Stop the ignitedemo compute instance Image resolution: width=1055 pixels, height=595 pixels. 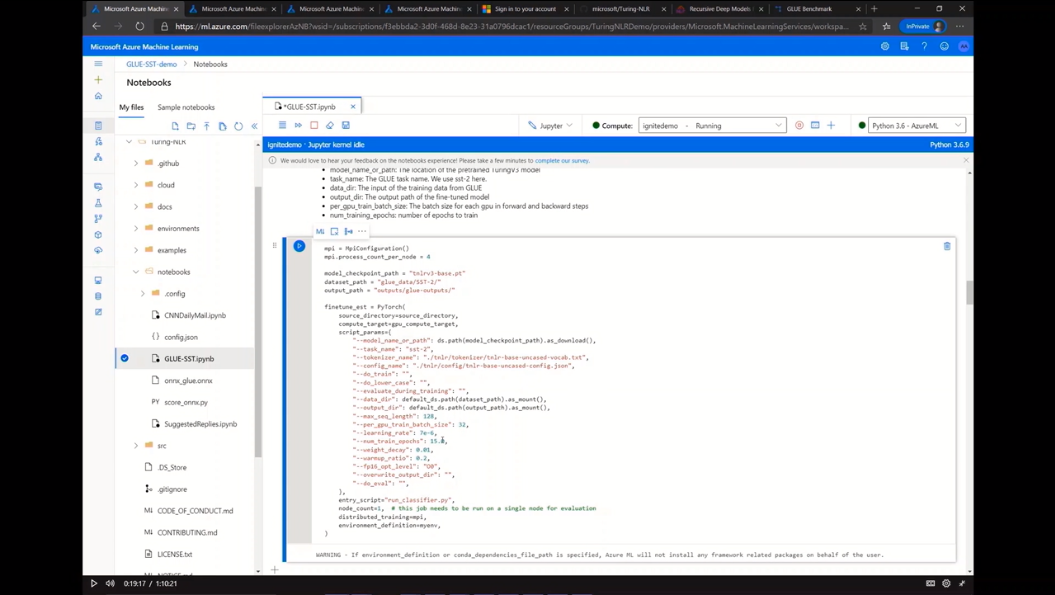pos(799,126)
